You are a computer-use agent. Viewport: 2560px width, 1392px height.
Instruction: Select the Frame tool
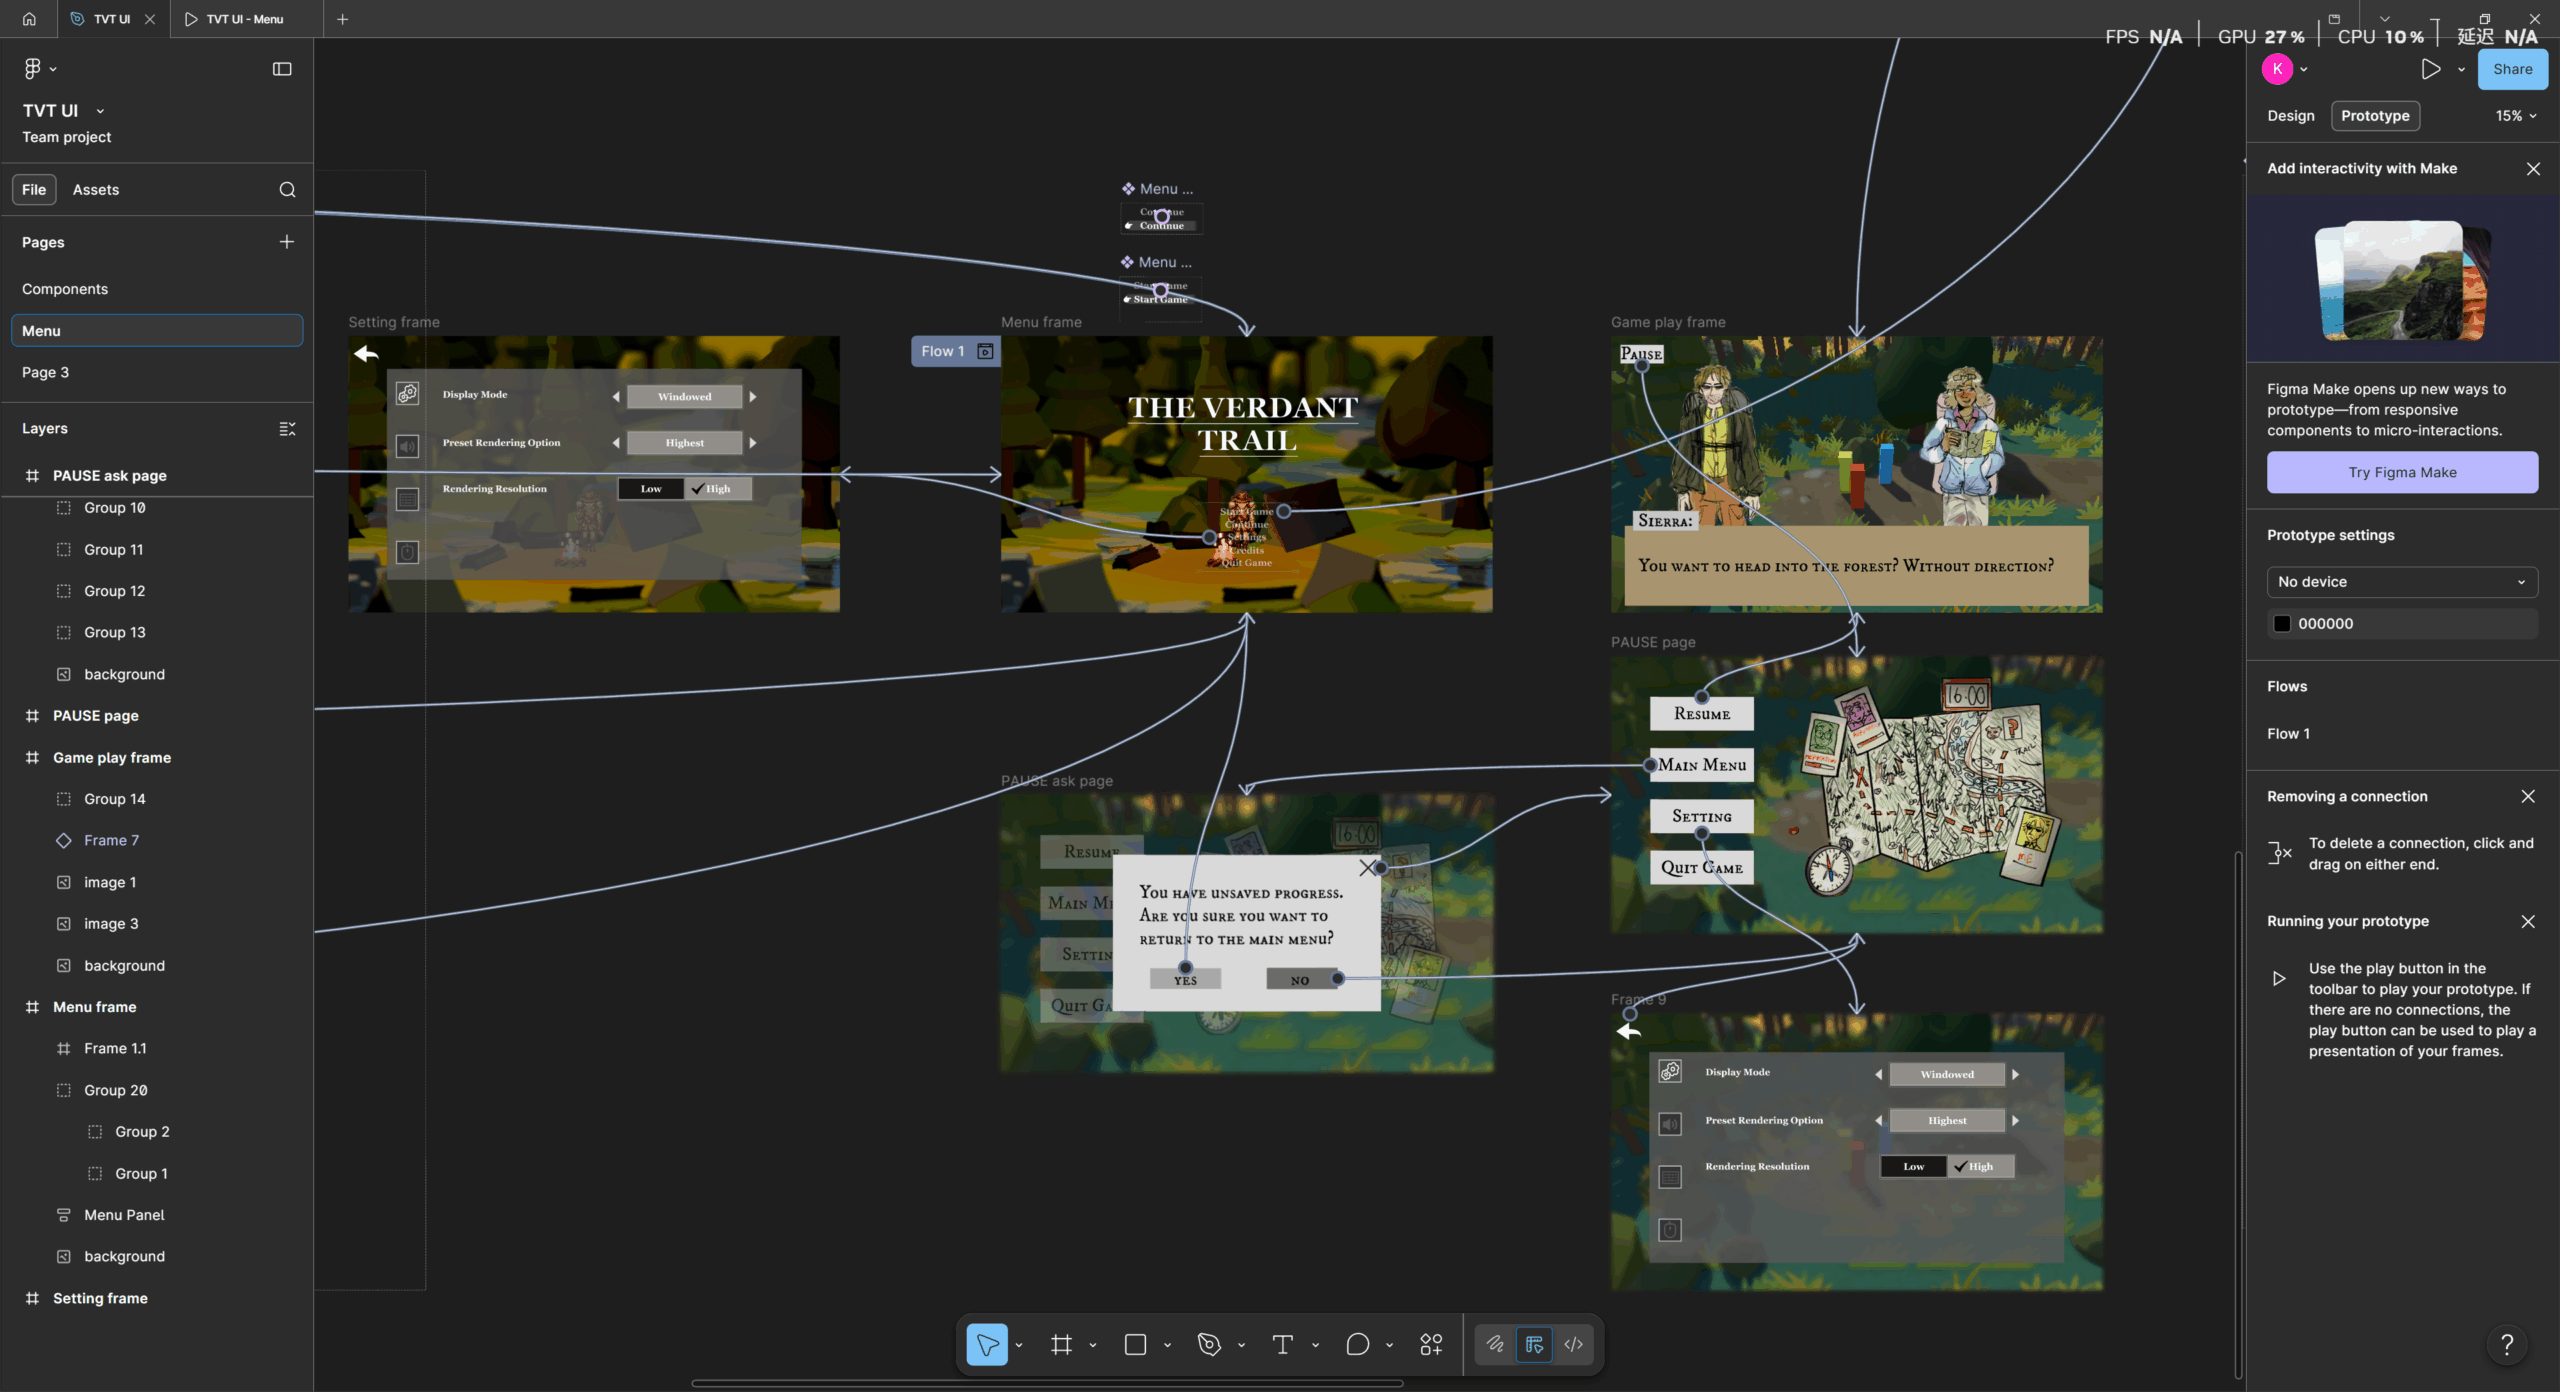point(1061,1344)
